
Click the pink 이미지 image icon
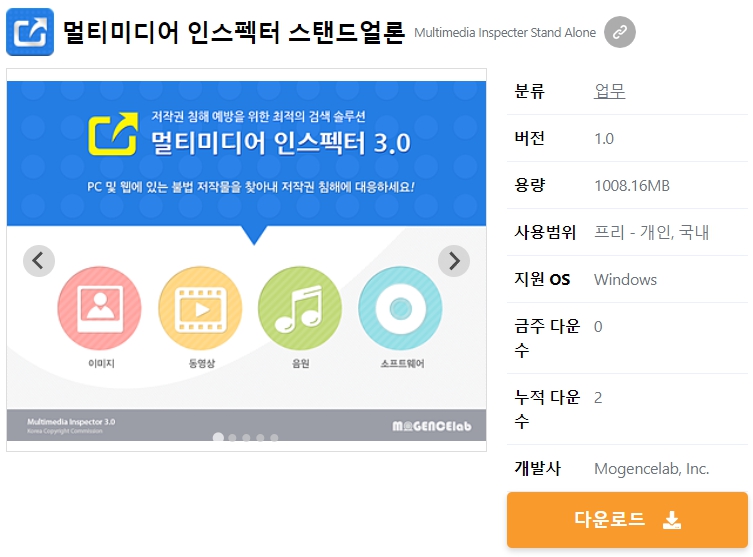[99, 308]
